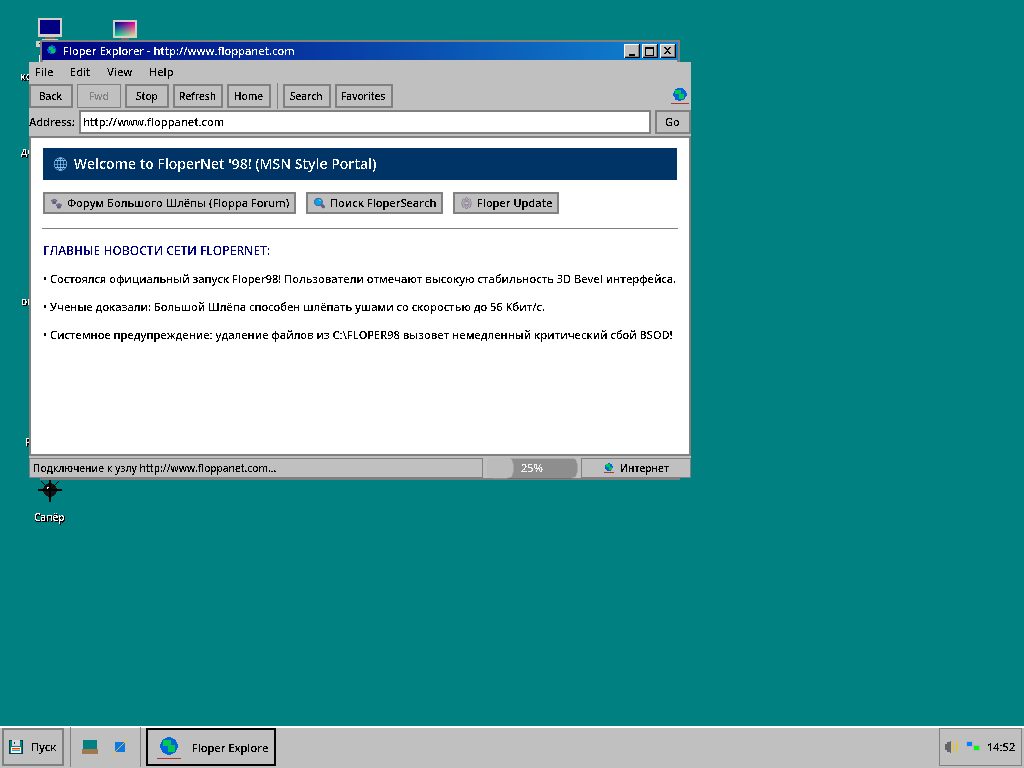Screen dimensions: 1024x768
Task: Click the system warning about C:\FLOPER98 files
Action: click(x=358, y=336)
